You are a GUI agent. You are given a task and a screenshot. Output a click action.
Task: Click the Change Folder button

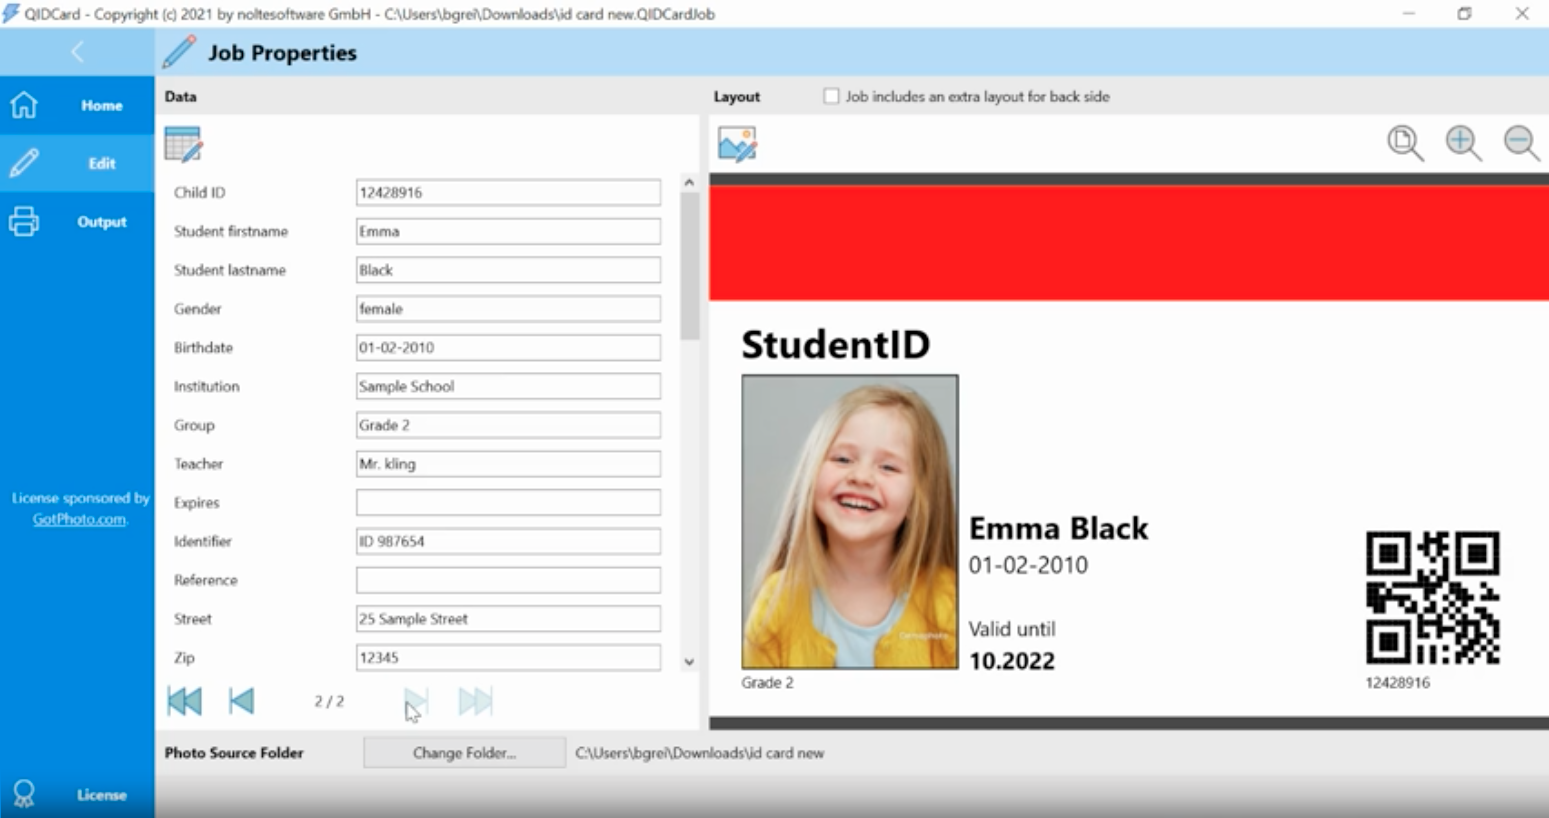464,753
